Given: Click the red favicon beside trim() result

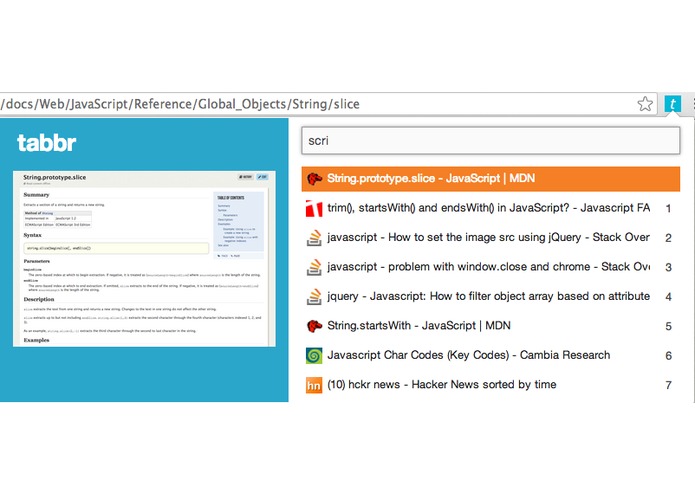Looking at the screenshot, I should (x=314, y=209).
